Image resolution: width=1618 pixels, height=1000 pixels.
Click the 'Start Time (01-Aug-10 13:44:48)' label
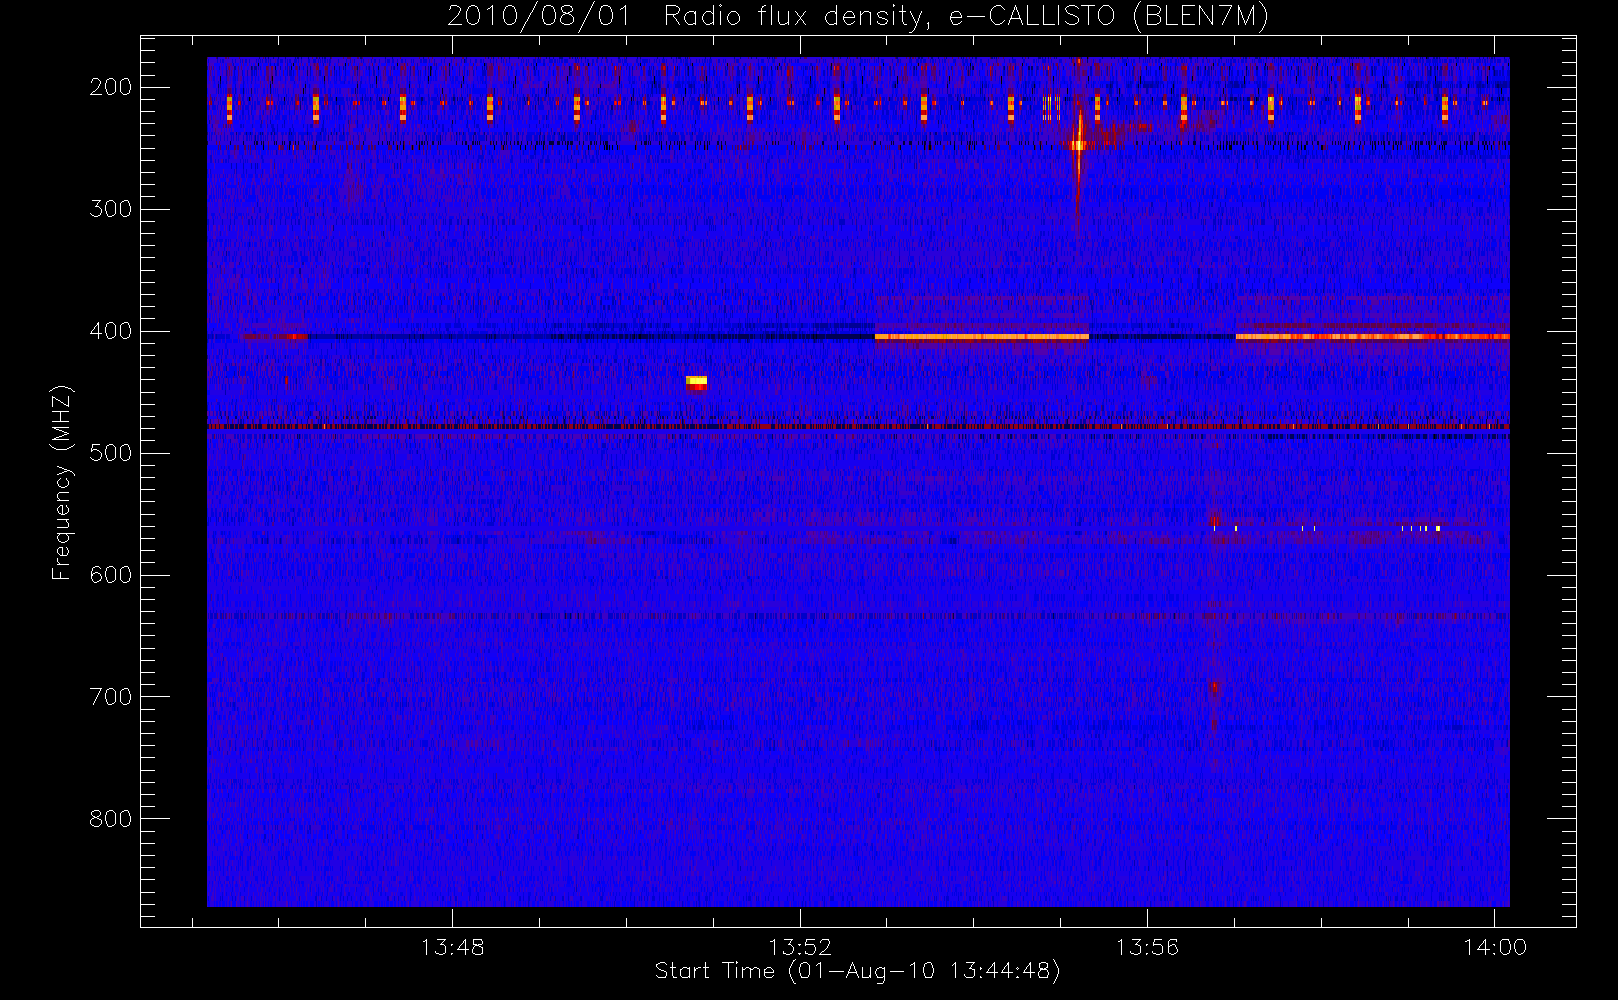(857, 971)
